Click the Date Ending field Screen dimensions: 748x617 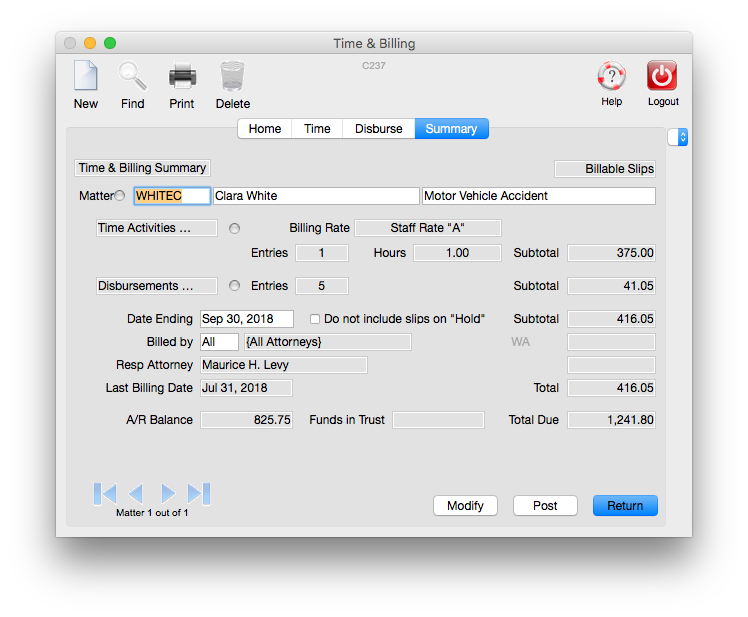pyautogui.click(x=246, y=319)
